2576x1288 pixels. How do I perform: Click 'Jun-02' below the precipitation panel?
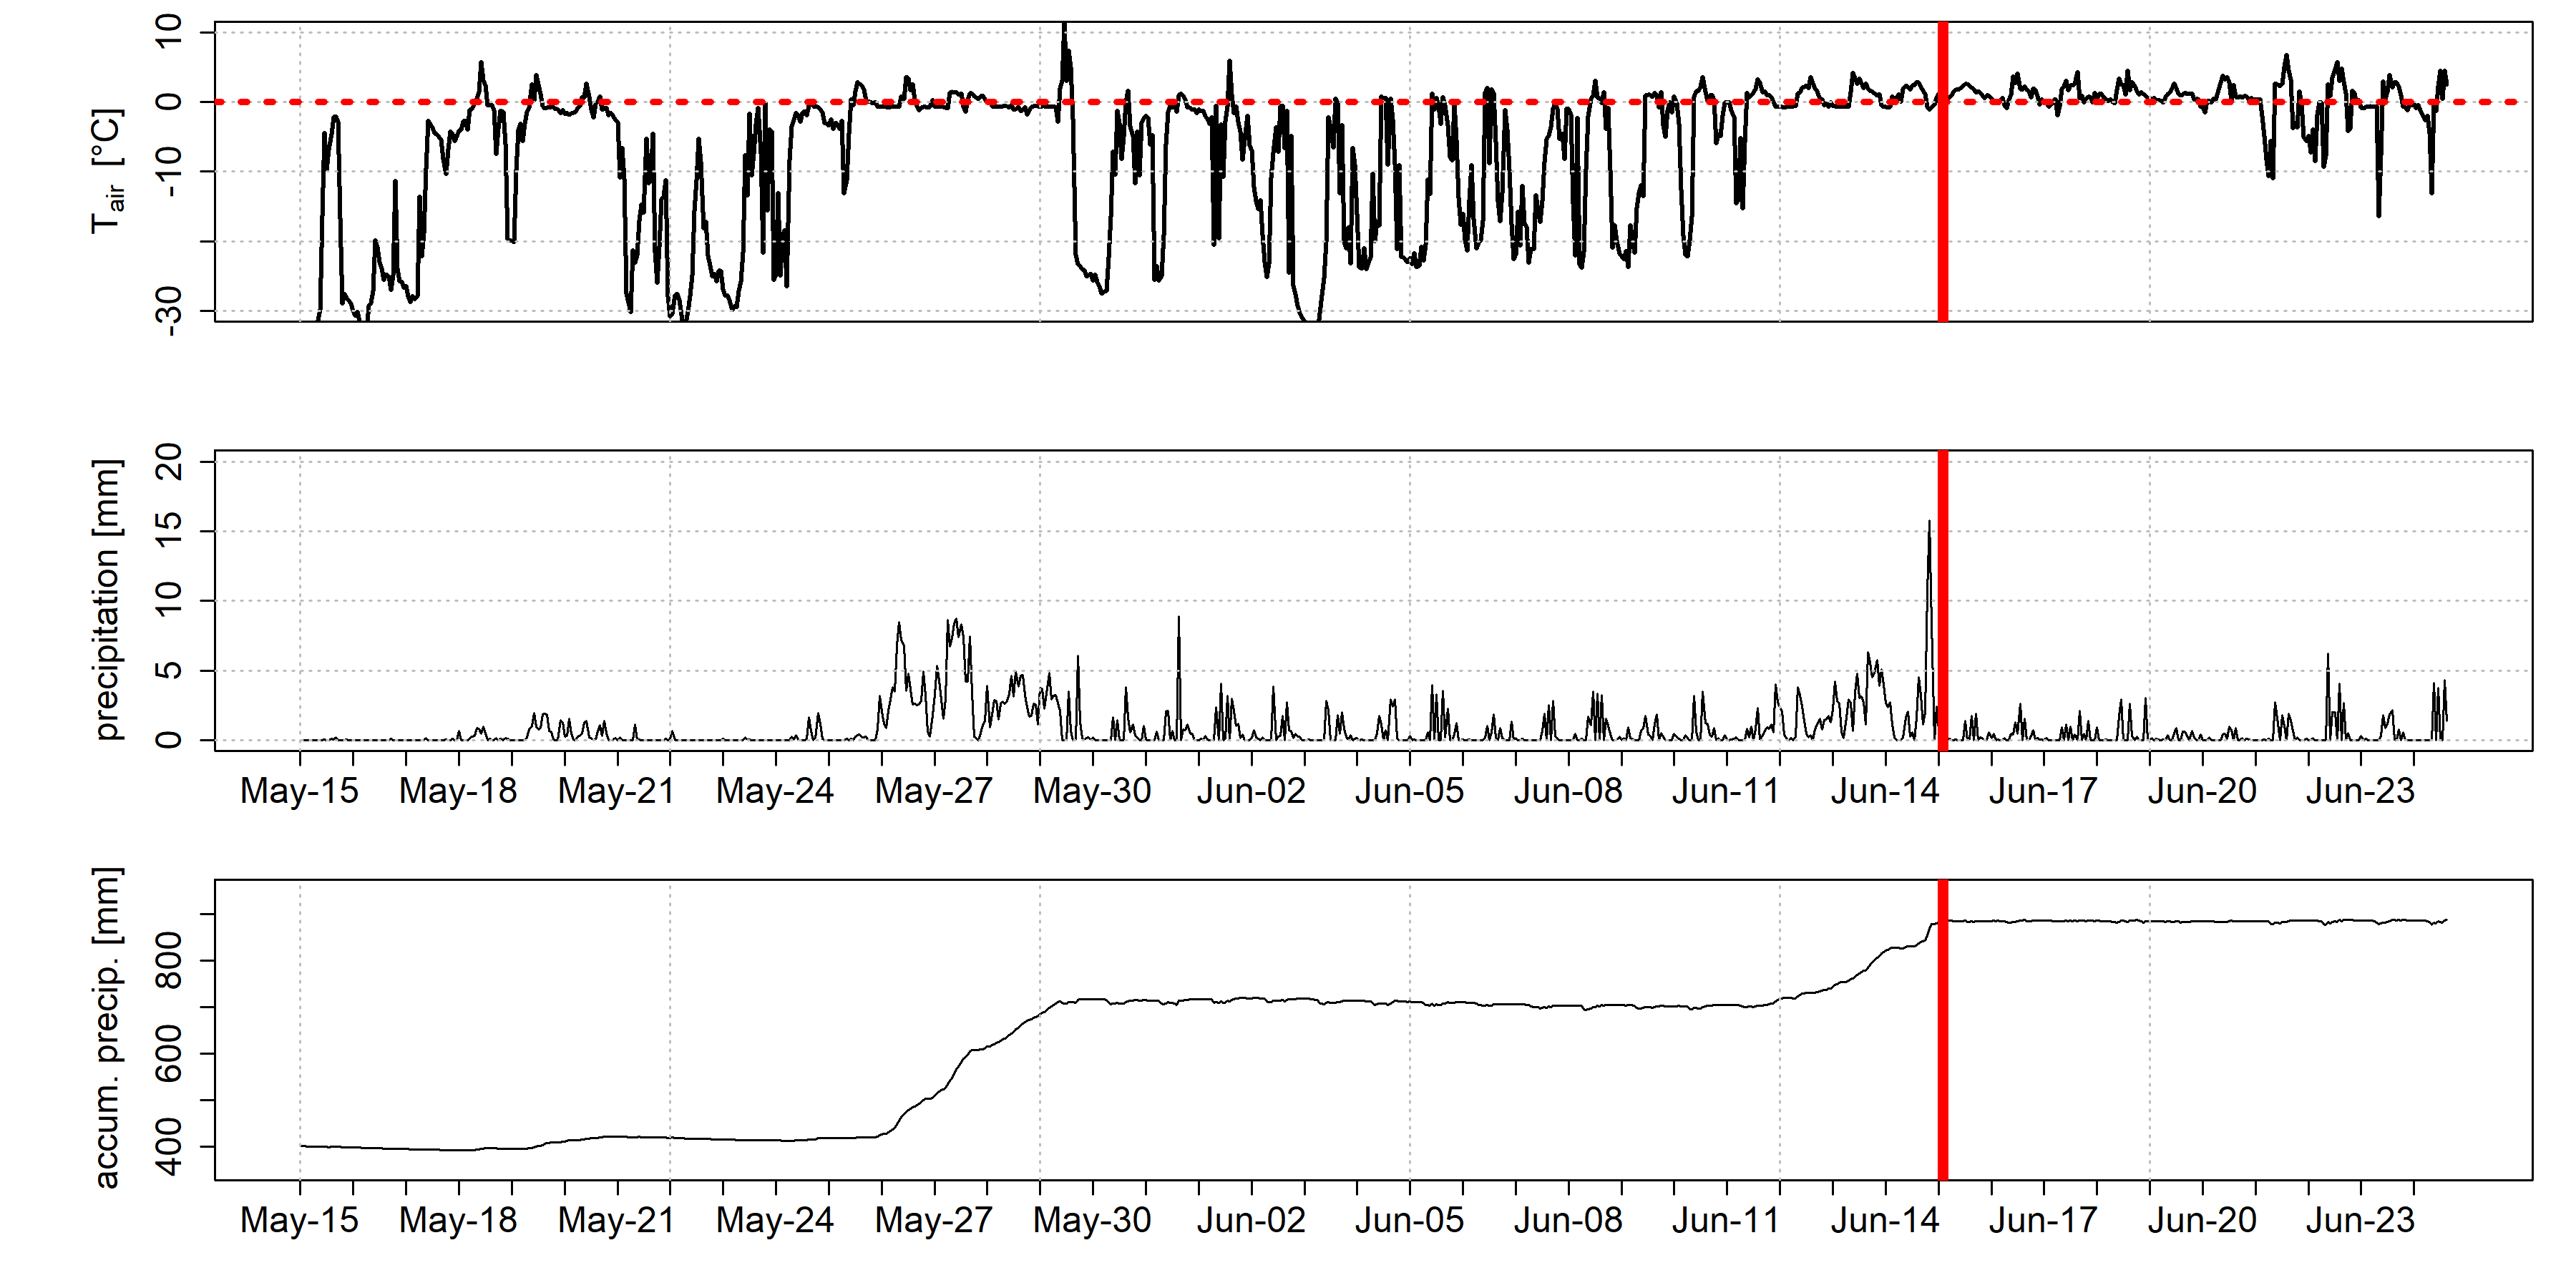pyautogui.click(x=1251, y=791)
